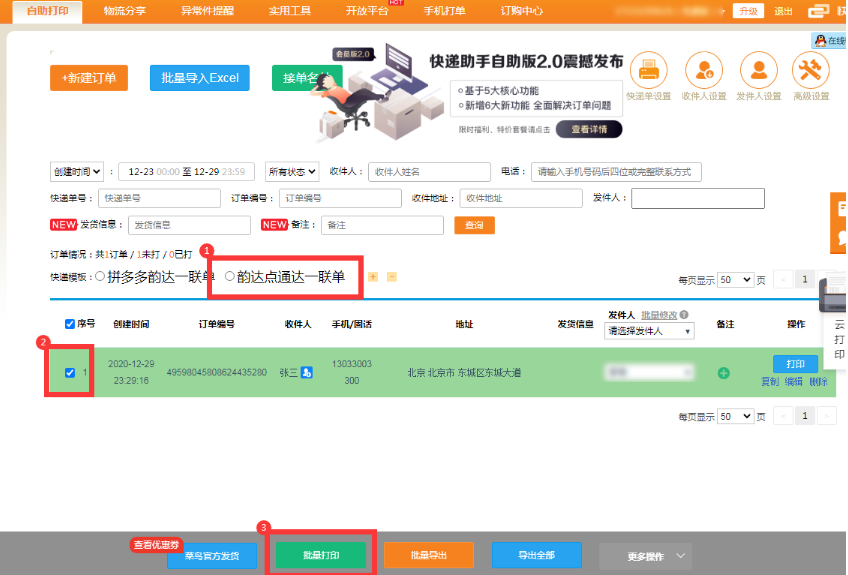Open the 所有状态 dropdown

[x=292, y=171]
